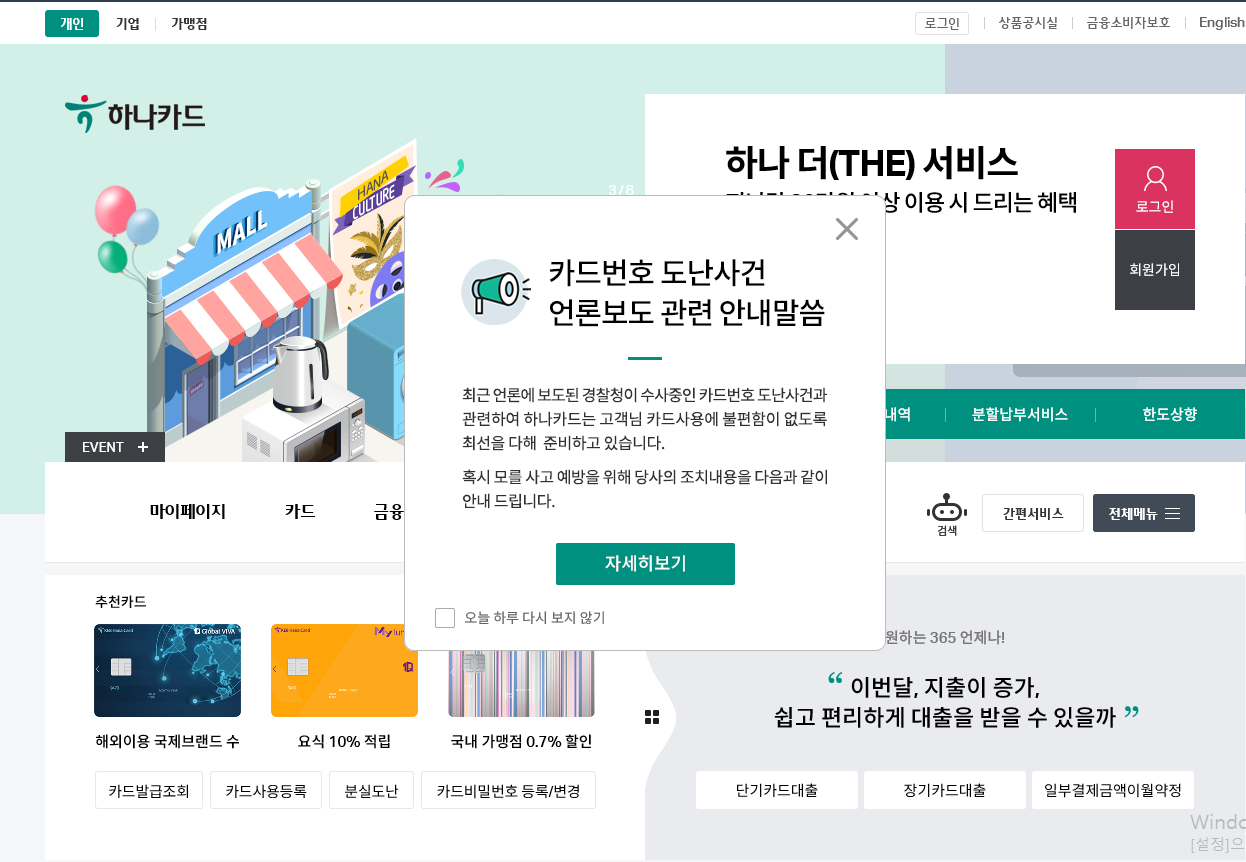
Task: Click 카드사용등록 button
Action: [x=266, y=790]
